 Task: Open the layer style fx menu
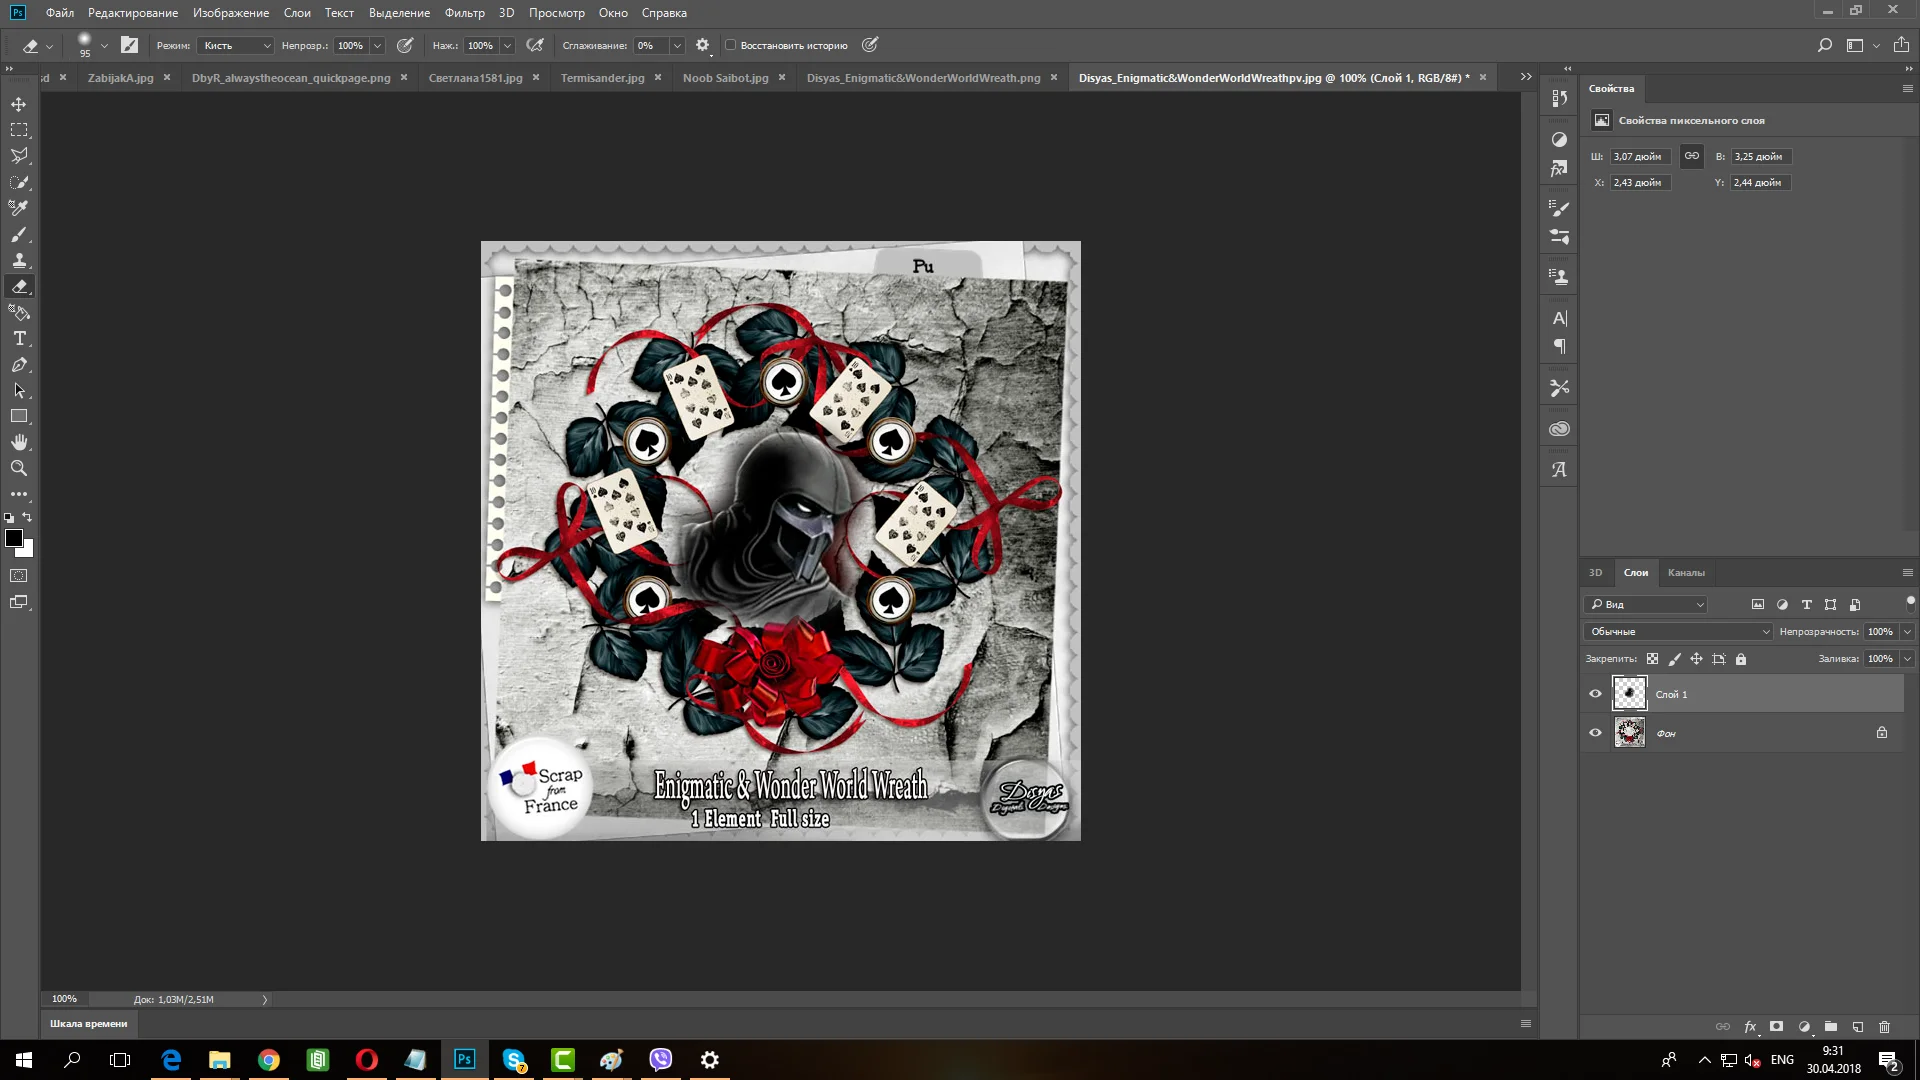pyautogui.click(x=1750, y=1027)
